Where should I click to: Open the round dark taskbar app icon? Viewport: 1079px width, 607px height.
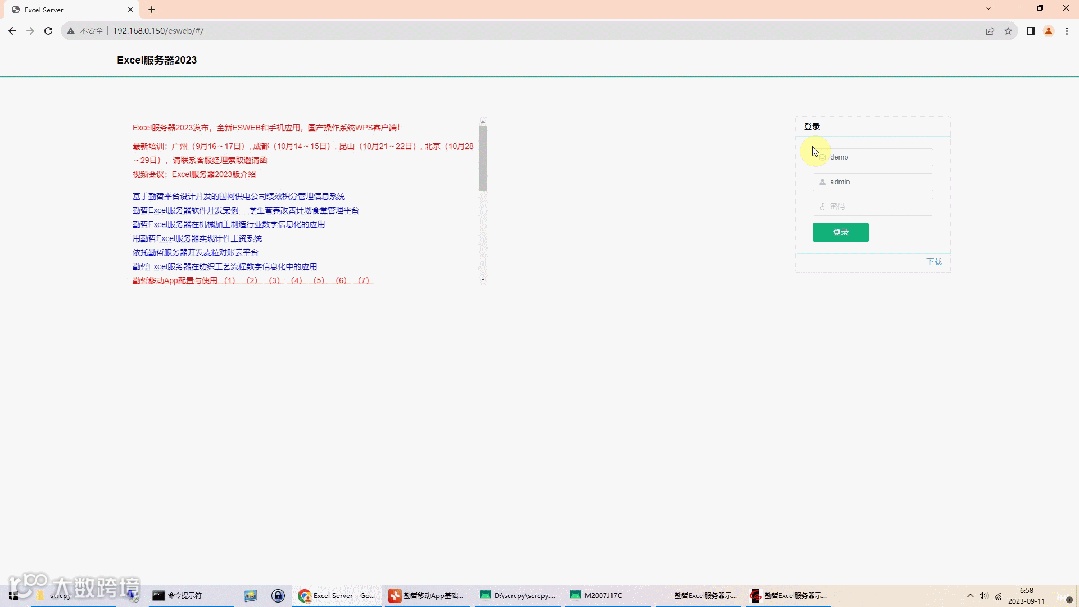pyautogui.click(x=278, y=595)
